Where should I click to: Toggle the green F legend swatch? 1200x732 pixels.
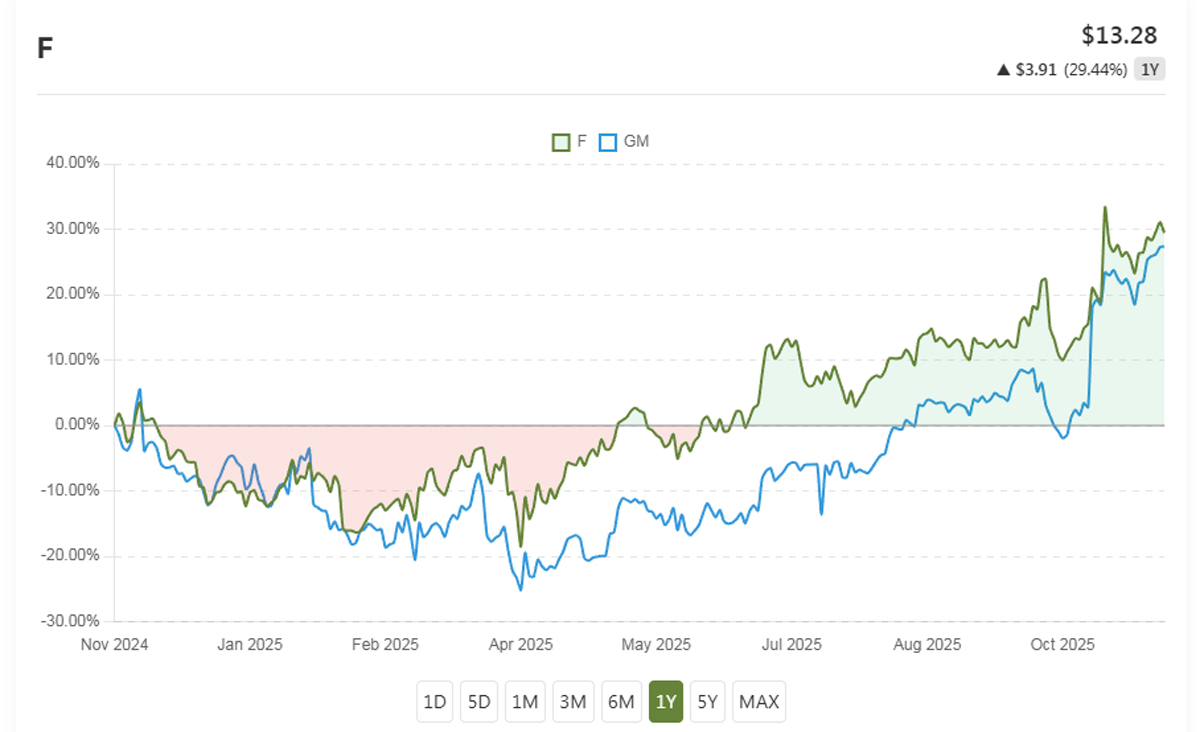point(561,142)
